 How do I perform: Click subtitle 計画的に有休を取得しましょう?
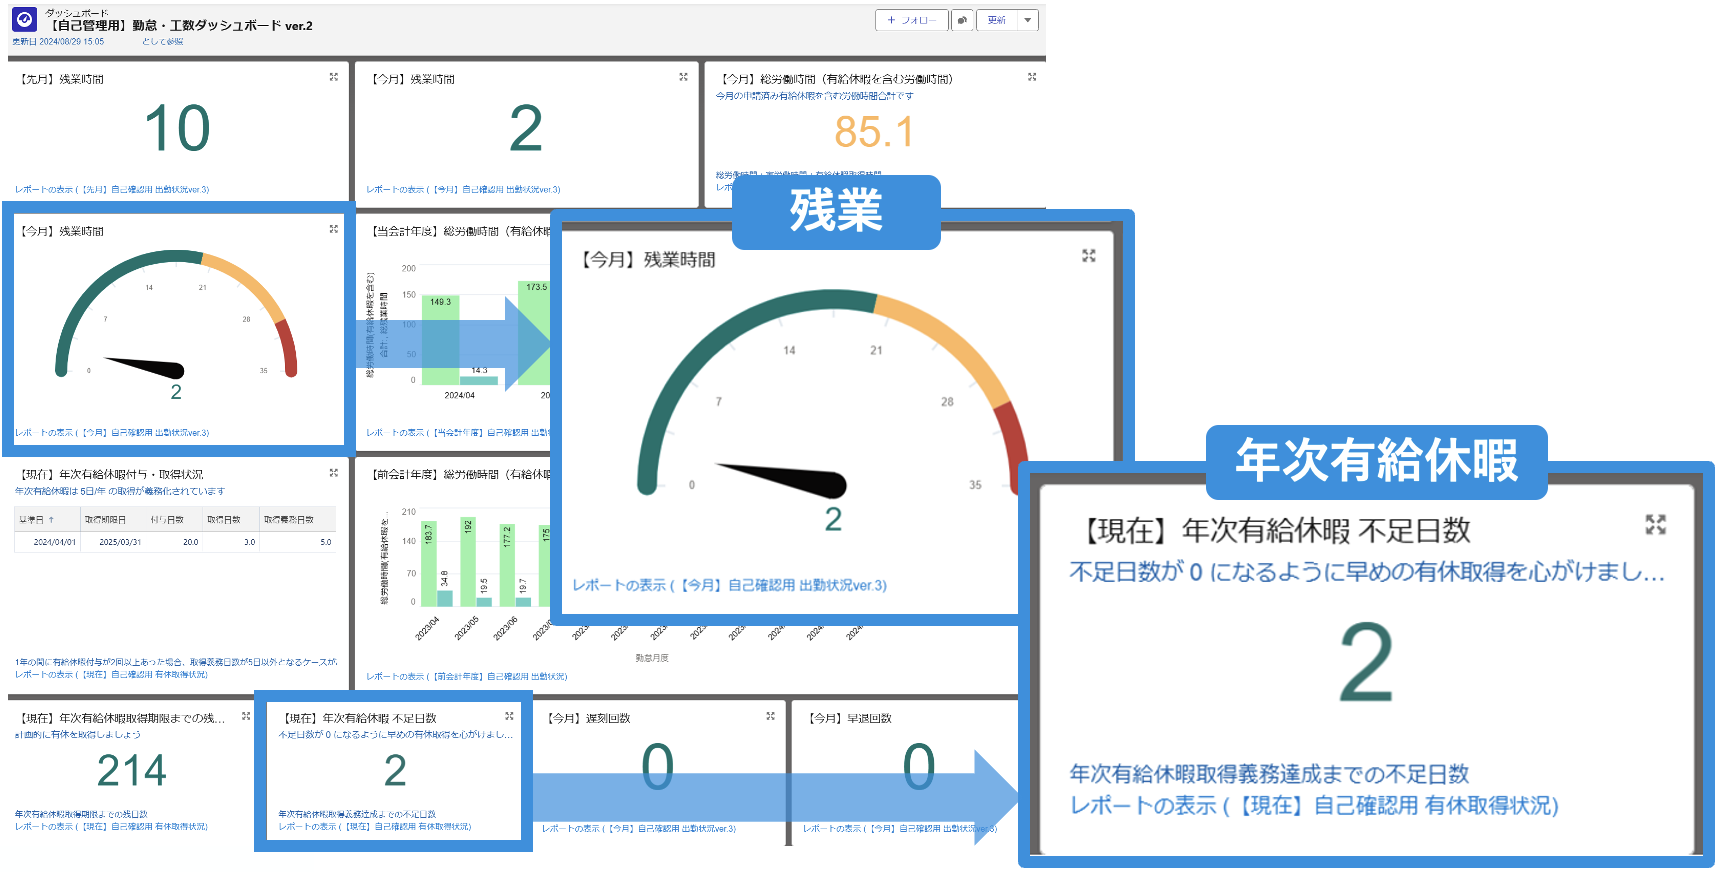click(x=77, y=734)
